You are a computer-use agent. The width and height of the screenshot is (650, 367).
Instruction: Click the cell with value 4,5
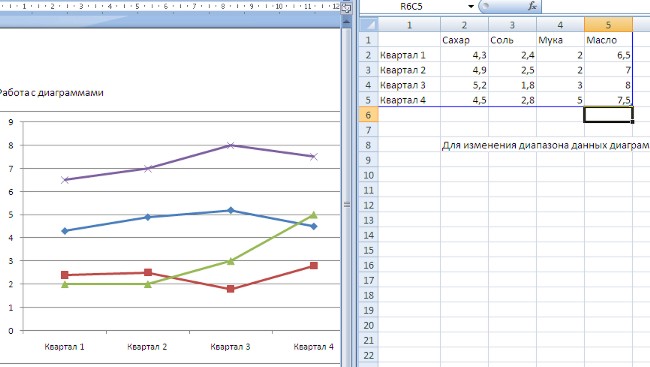pos(464,100)
